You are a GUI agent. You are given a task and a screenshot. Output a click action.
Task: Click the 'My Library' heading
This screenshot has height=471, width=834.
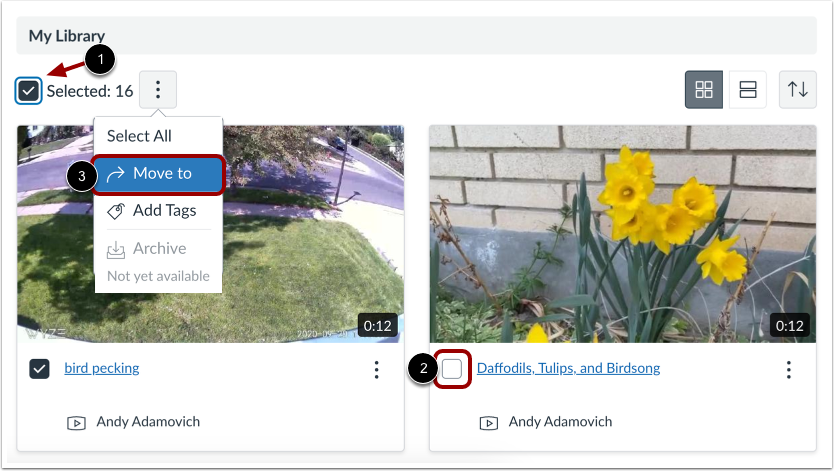click(x=66, y=36)
